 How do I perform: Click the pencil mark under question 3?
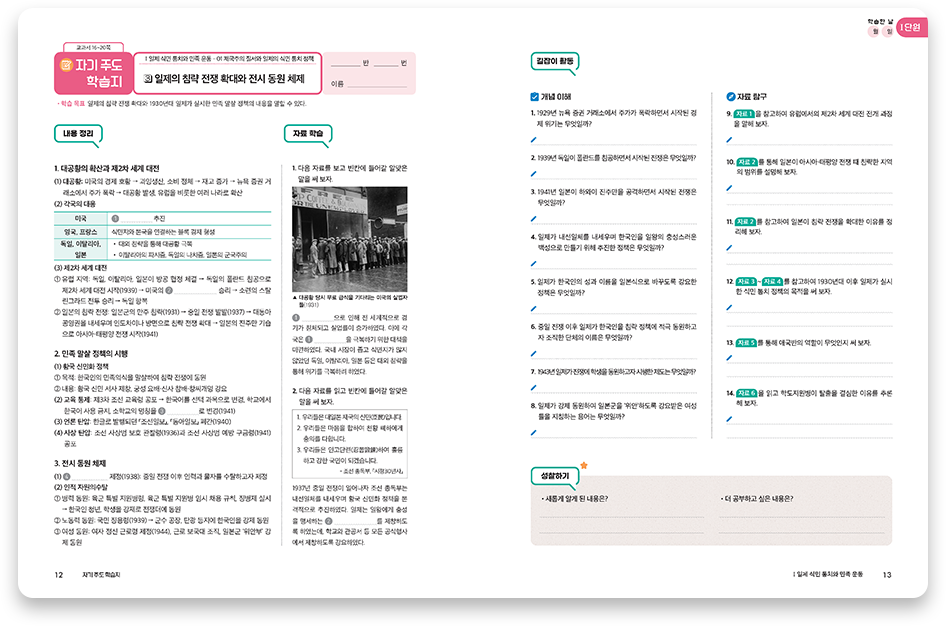click(533, 218)
